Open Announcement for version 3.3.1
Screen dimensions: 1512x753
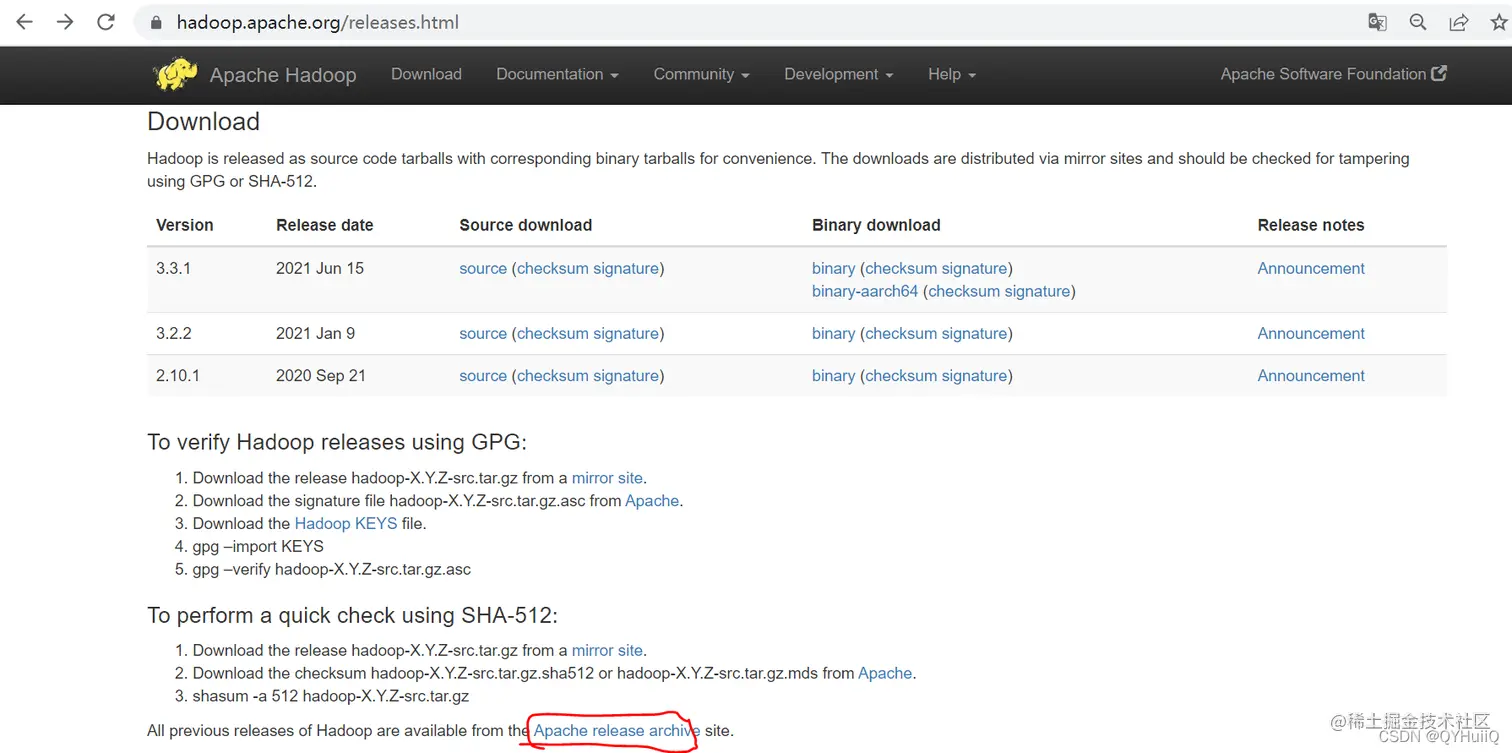pyautogui.click(x=1311, y=268)
